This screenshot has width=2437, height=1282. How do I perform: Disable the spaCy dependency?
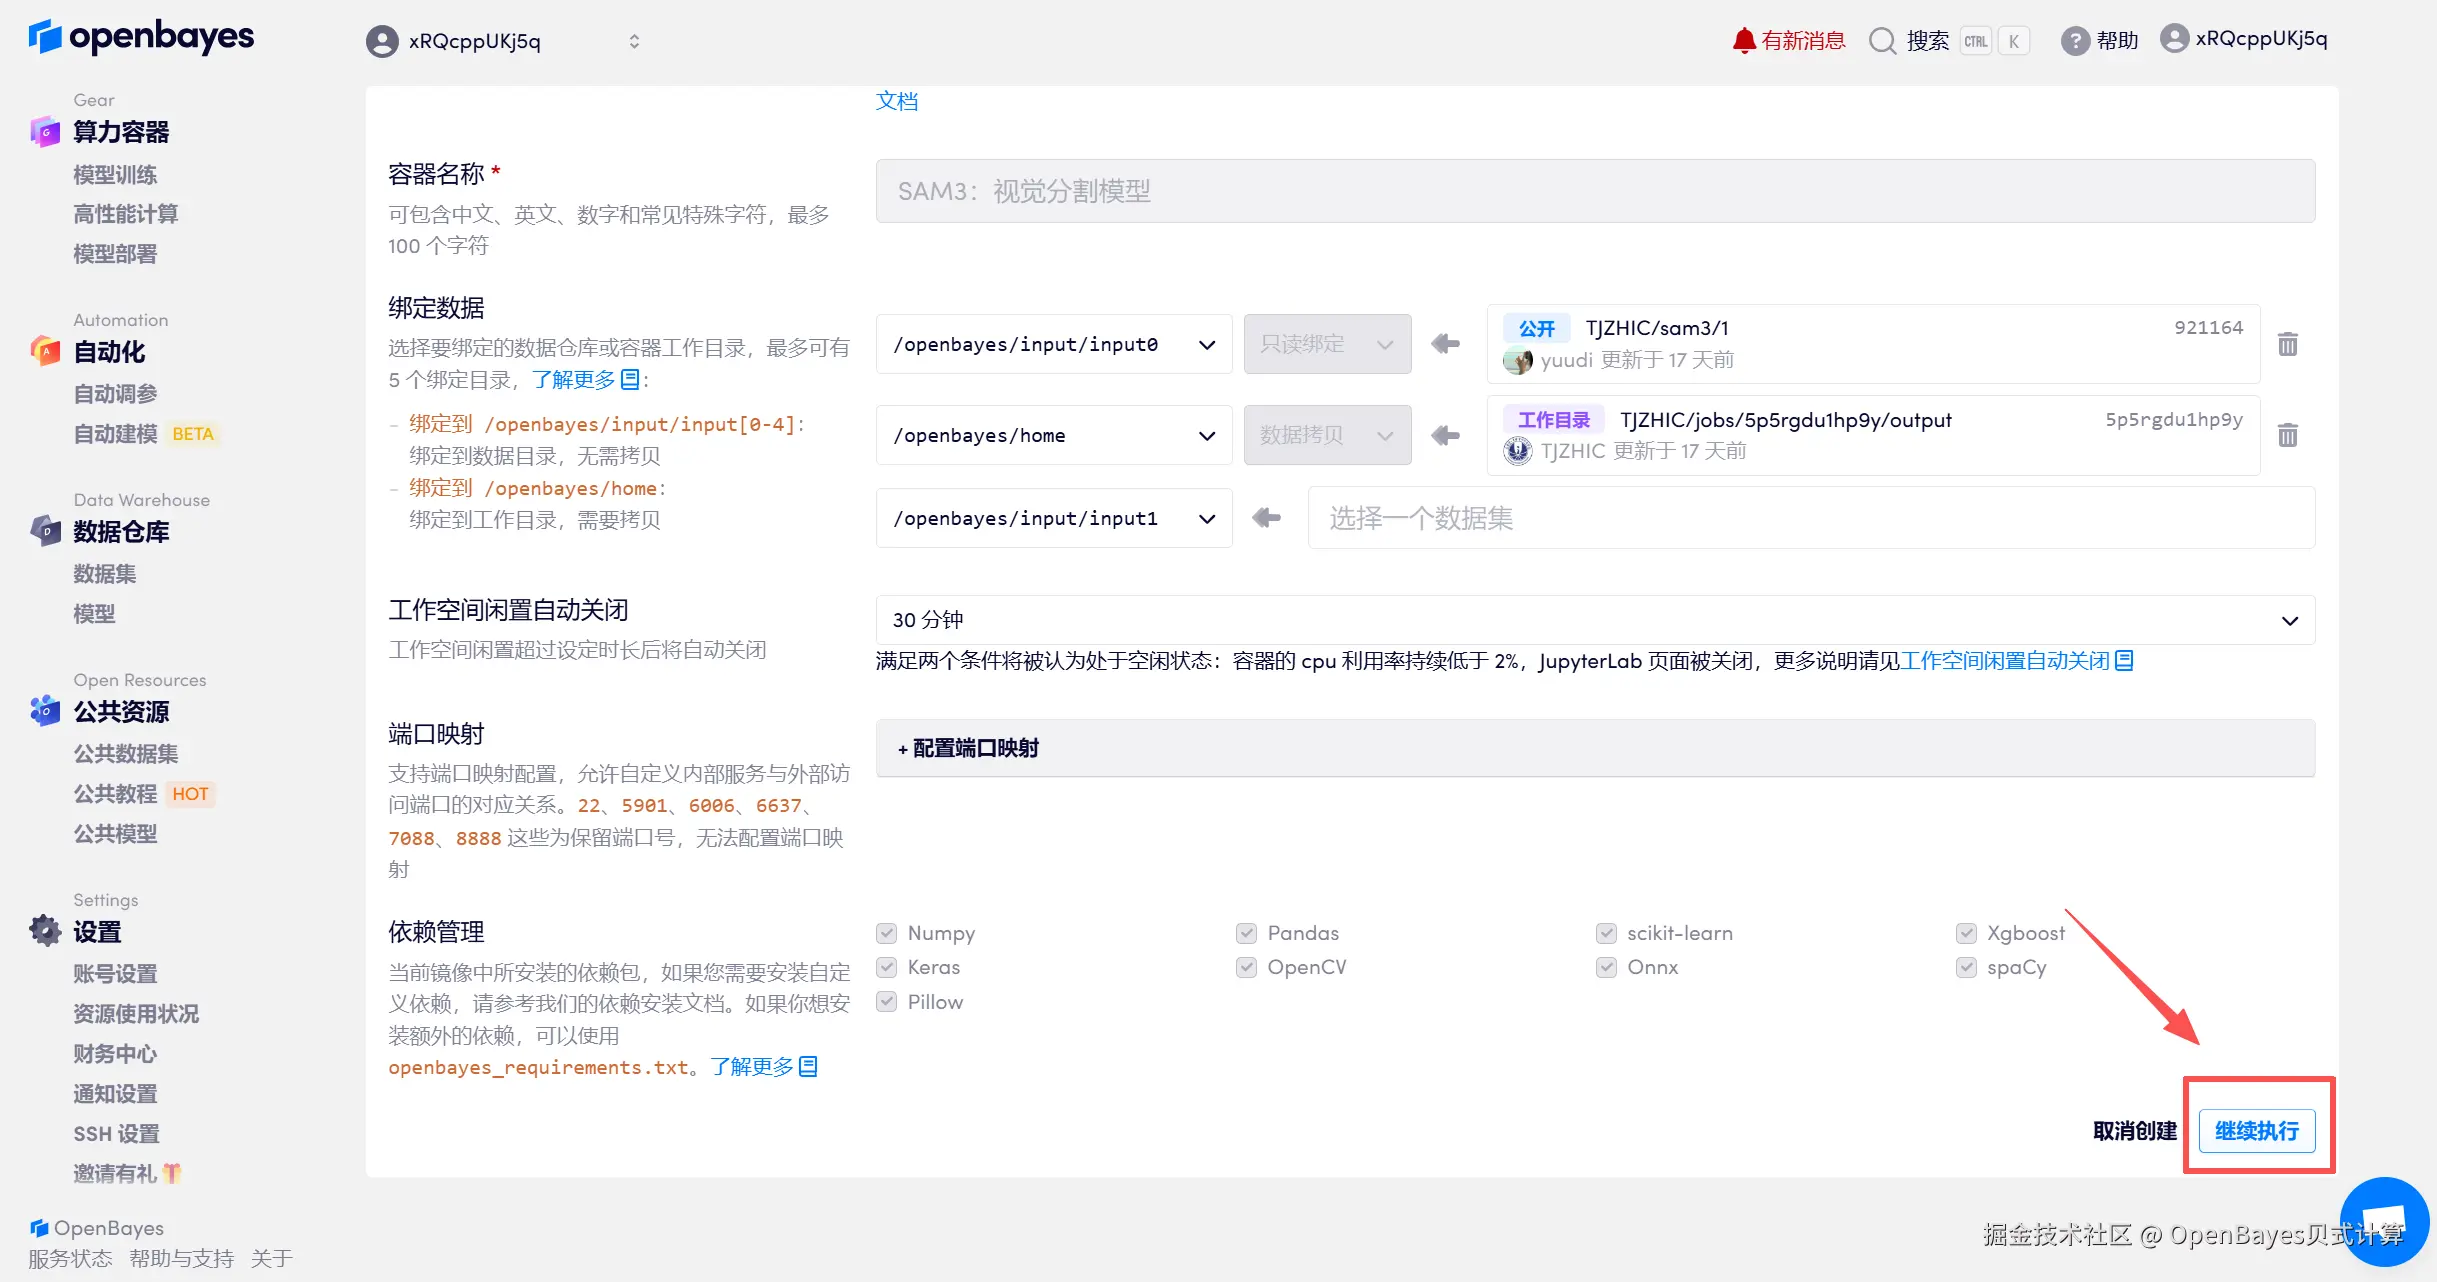click(x=1967, y=967)
